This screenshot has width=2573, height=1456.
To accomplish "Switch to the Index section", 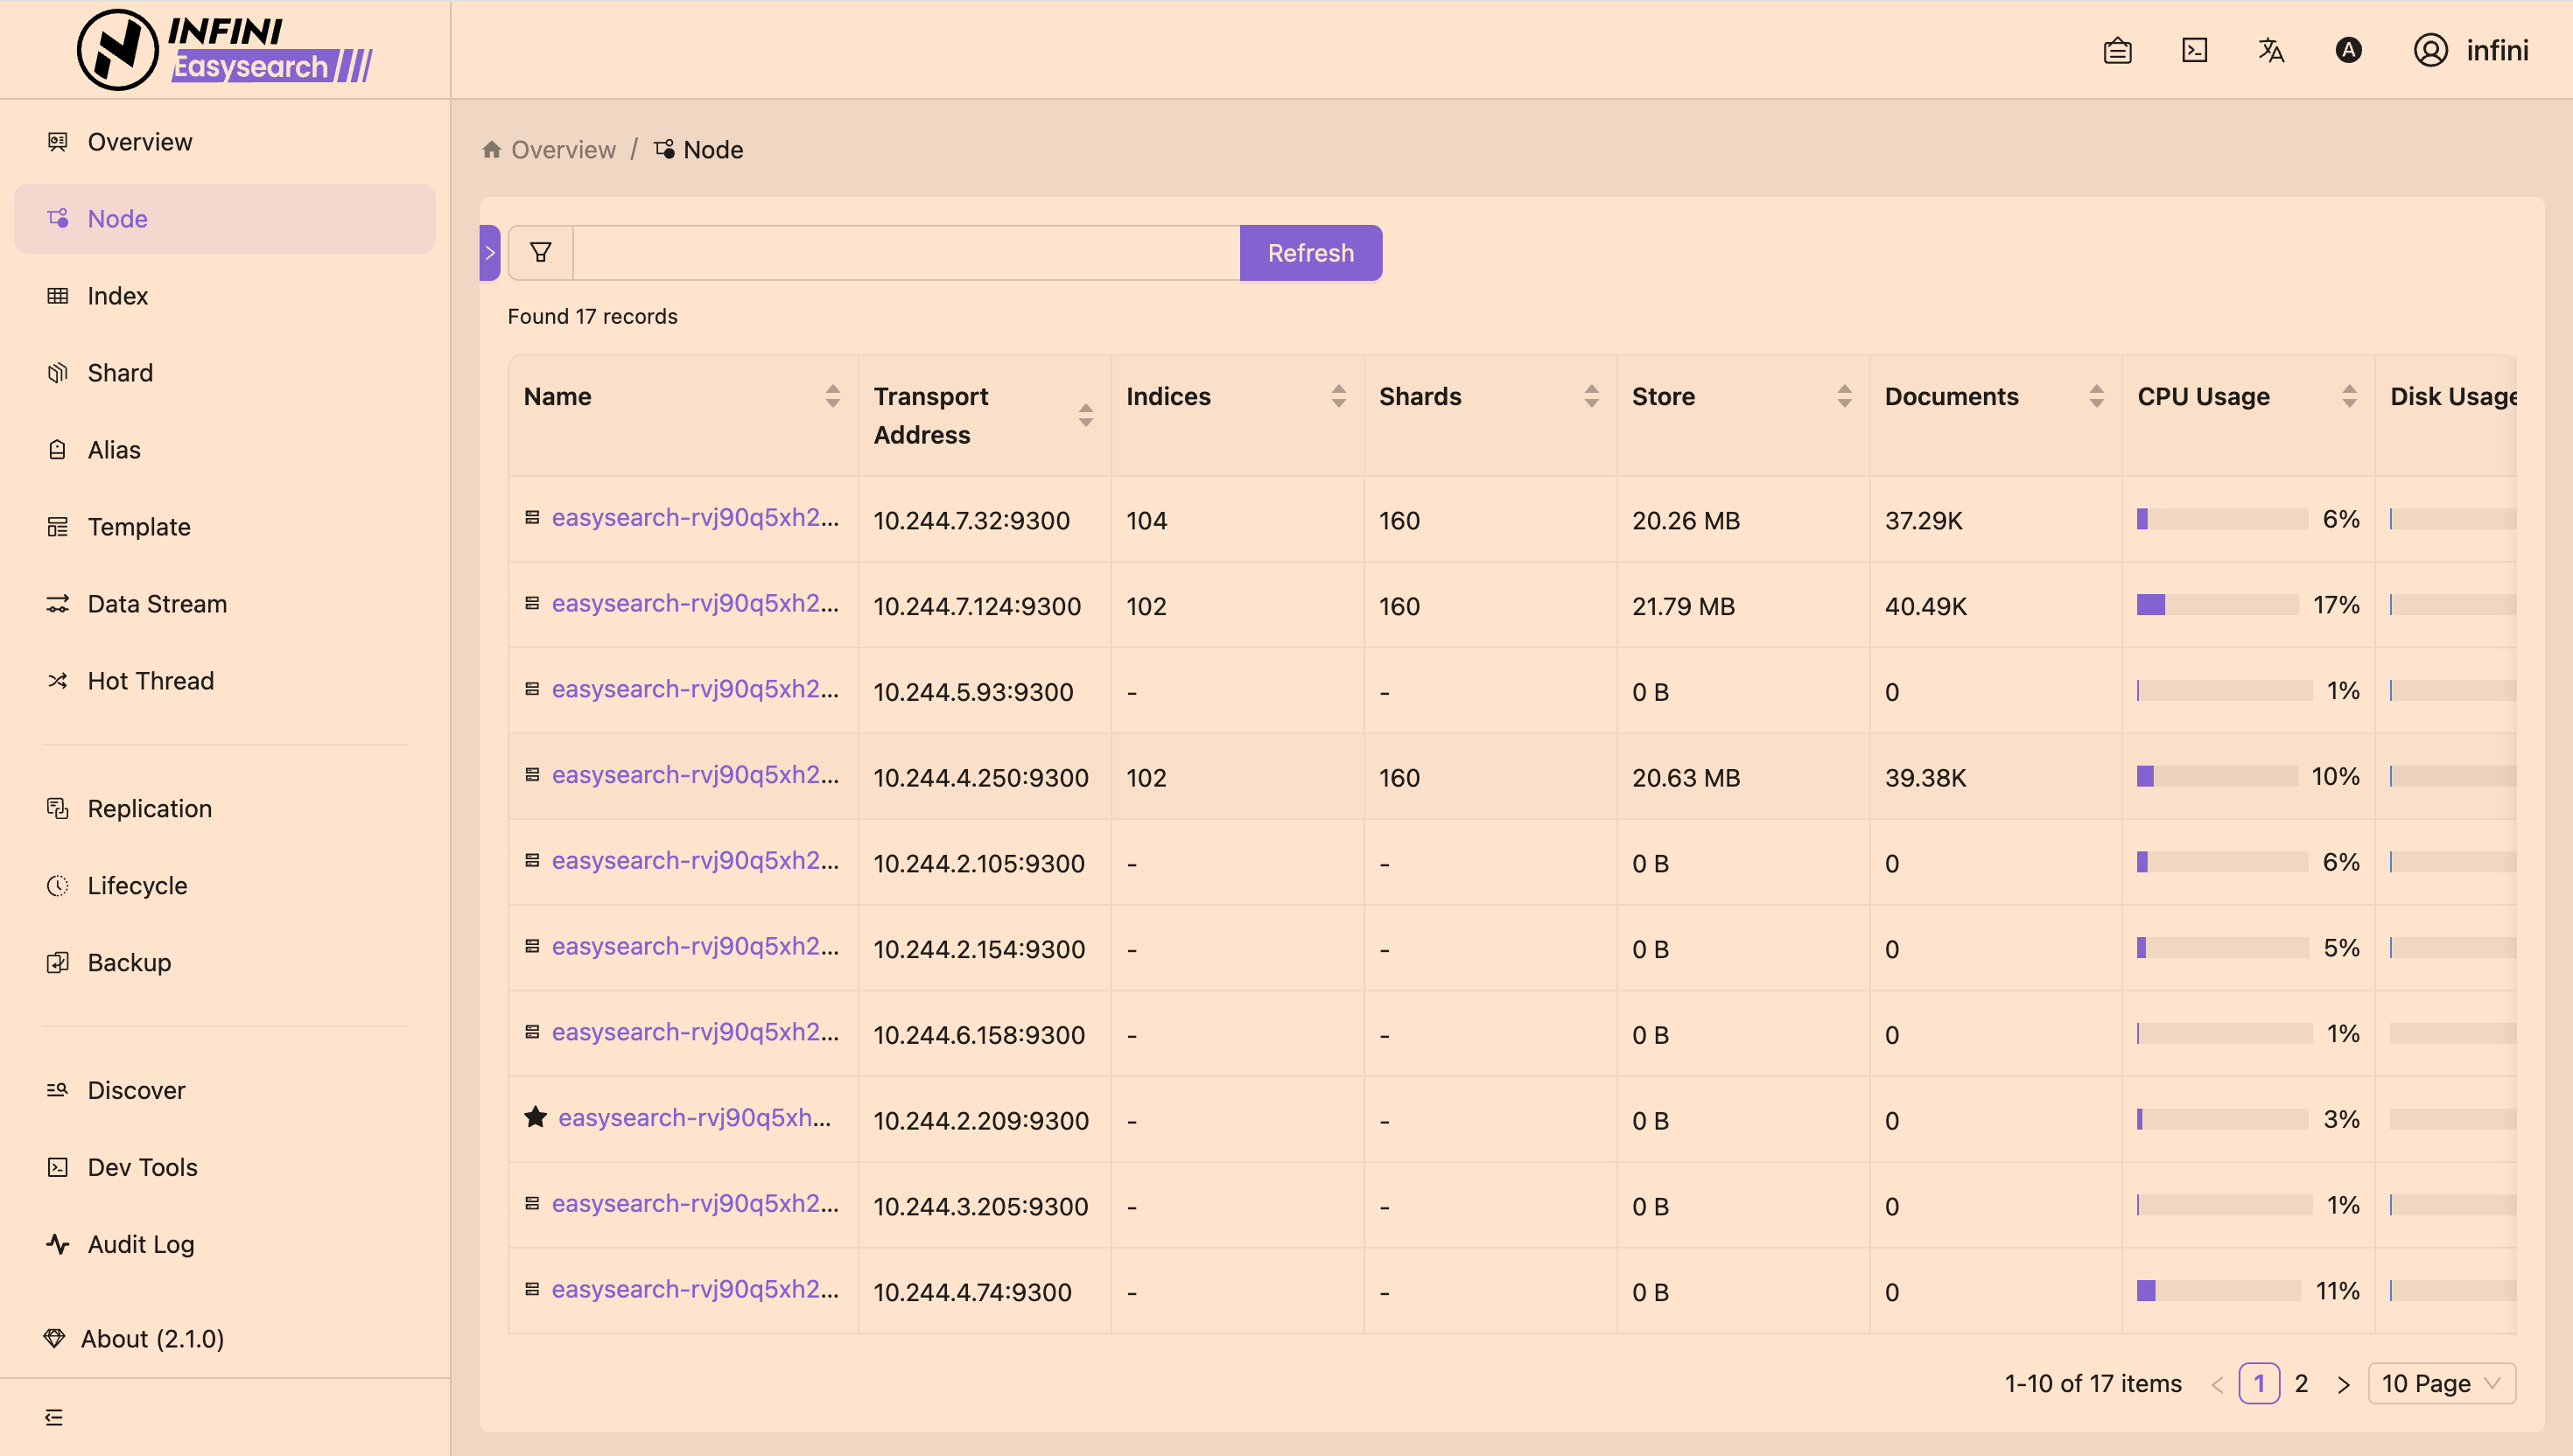I will (117, 295).
